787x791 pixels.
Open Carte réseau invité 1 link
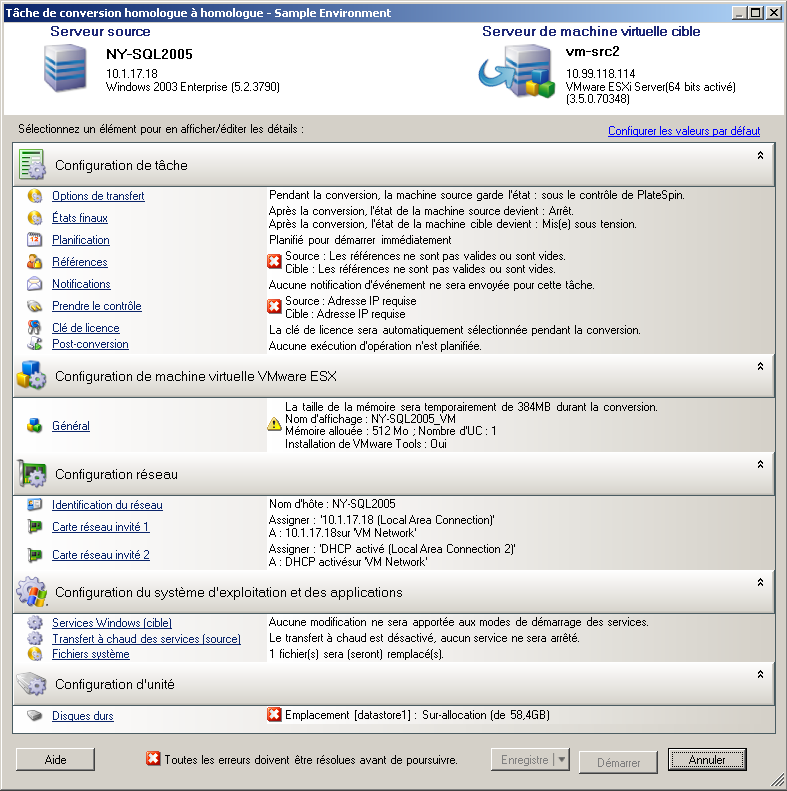pos(101,527)
